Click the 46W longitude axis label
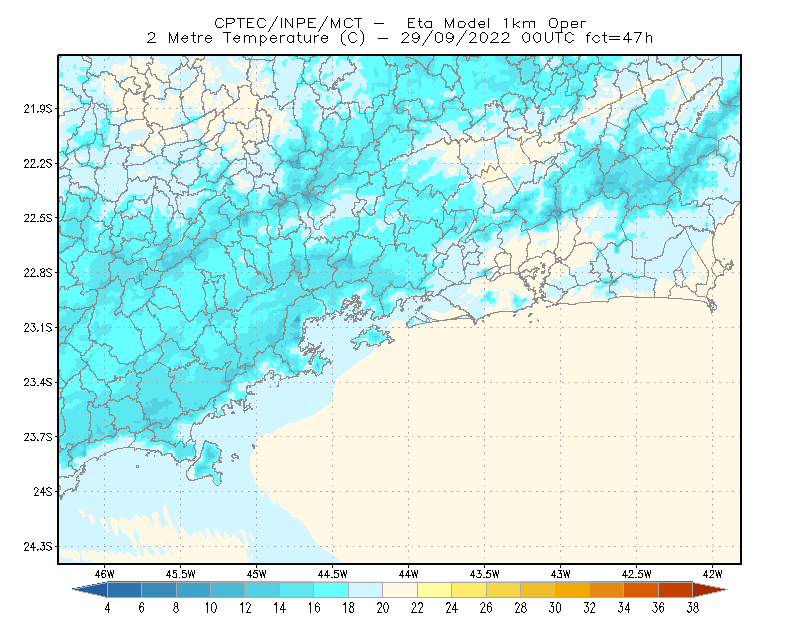Viewport: 800px width, 618px height. [x=105, y=574]
